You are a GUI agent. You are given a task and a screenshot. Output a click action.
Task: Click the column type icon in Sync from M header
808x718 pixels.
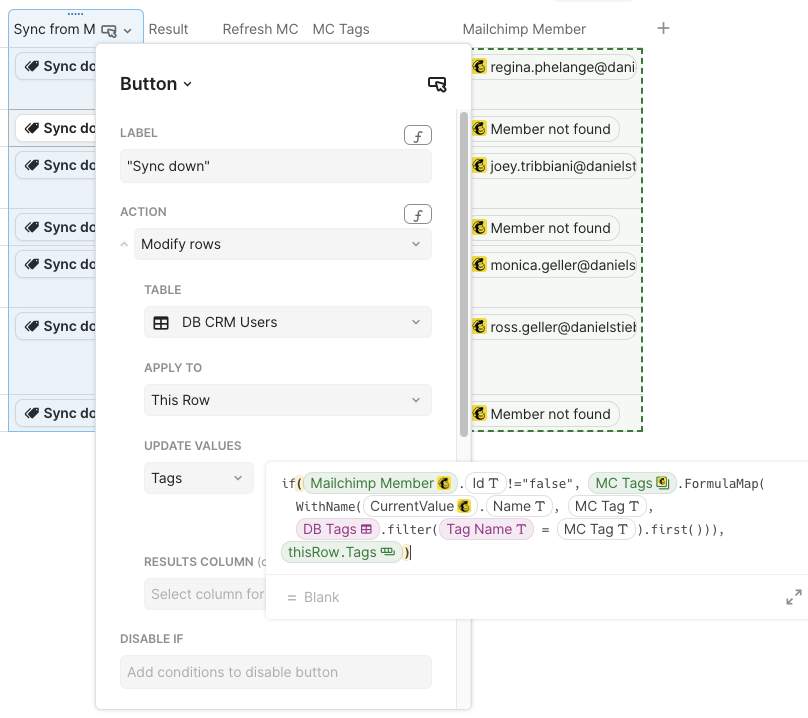click(x=109, y=30)
